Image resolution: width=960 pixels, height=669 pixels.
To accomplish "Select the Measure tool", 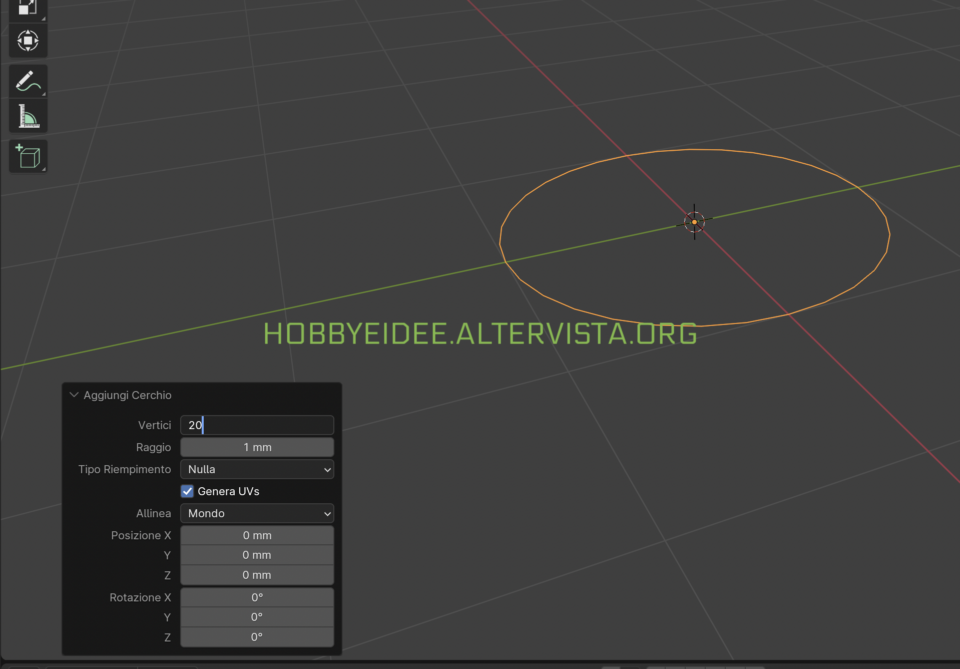I will tap(28, 116).
